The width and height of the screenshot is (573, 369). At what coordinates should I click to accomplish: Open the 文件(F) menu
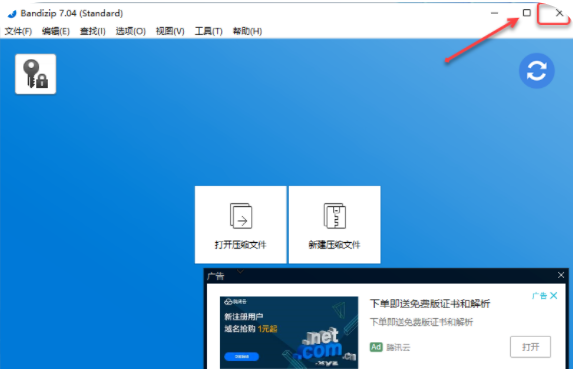(x=18, y=31)
